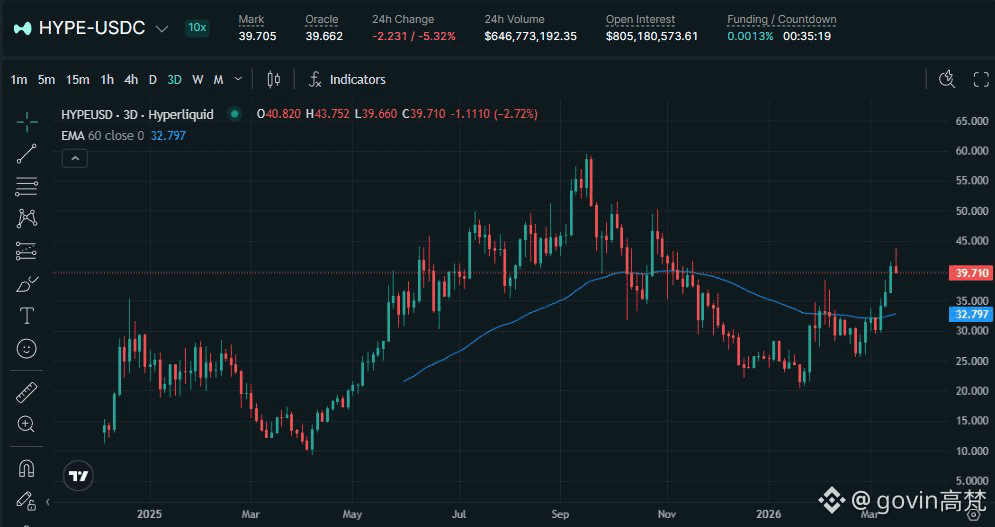Screen dimensions: 995x527
Task: Click the 2025 time axis label
Action: (x=150, y=514)
